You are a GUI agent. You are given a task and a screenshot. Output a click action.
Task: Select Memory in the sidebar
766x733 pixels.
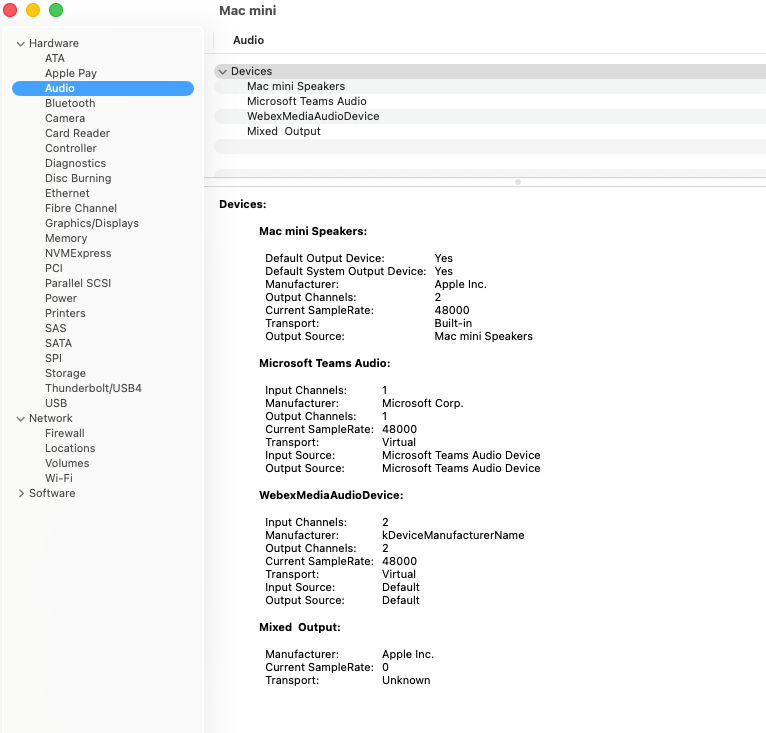(66, 238)
